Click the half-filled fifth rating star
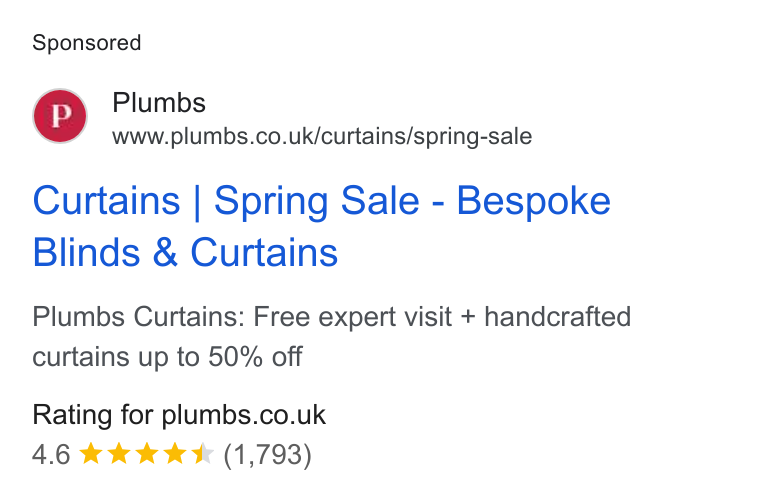This screenshot has width=760, height=498. (x=203, y=454)
